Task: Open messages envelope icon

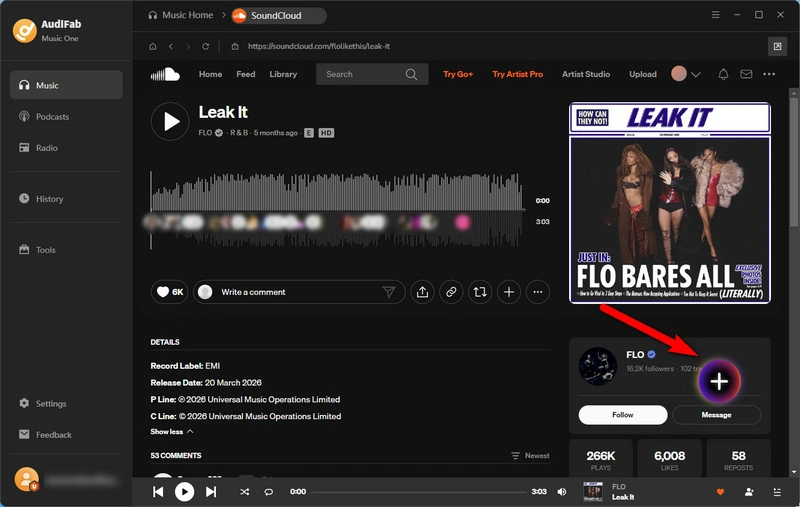Action: coord(746,74)
